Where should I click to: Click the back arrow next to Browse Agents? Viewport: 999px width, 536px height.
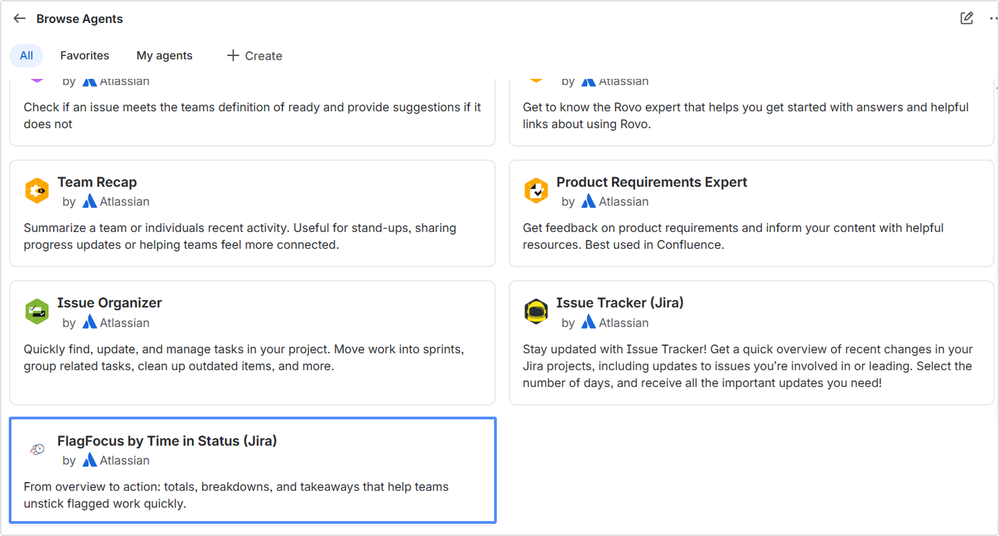point(19,18)
